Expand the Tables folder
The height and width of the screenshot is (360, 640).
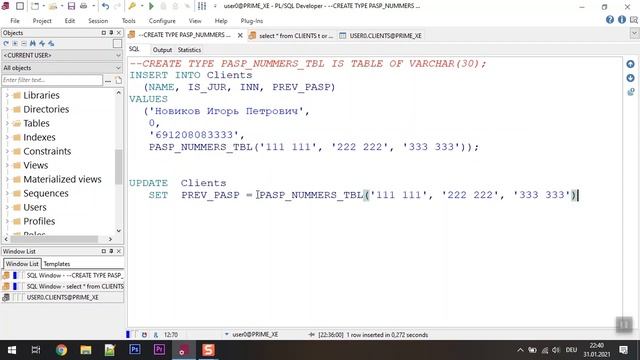[x=7, y=123]
